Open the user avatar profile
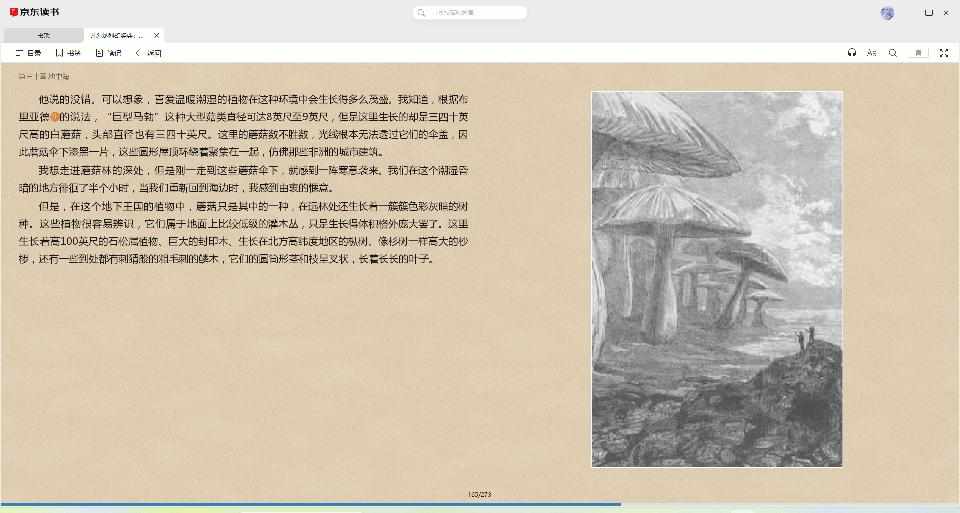The width and height of the screenshot is (960, 513). pos(887,13)
